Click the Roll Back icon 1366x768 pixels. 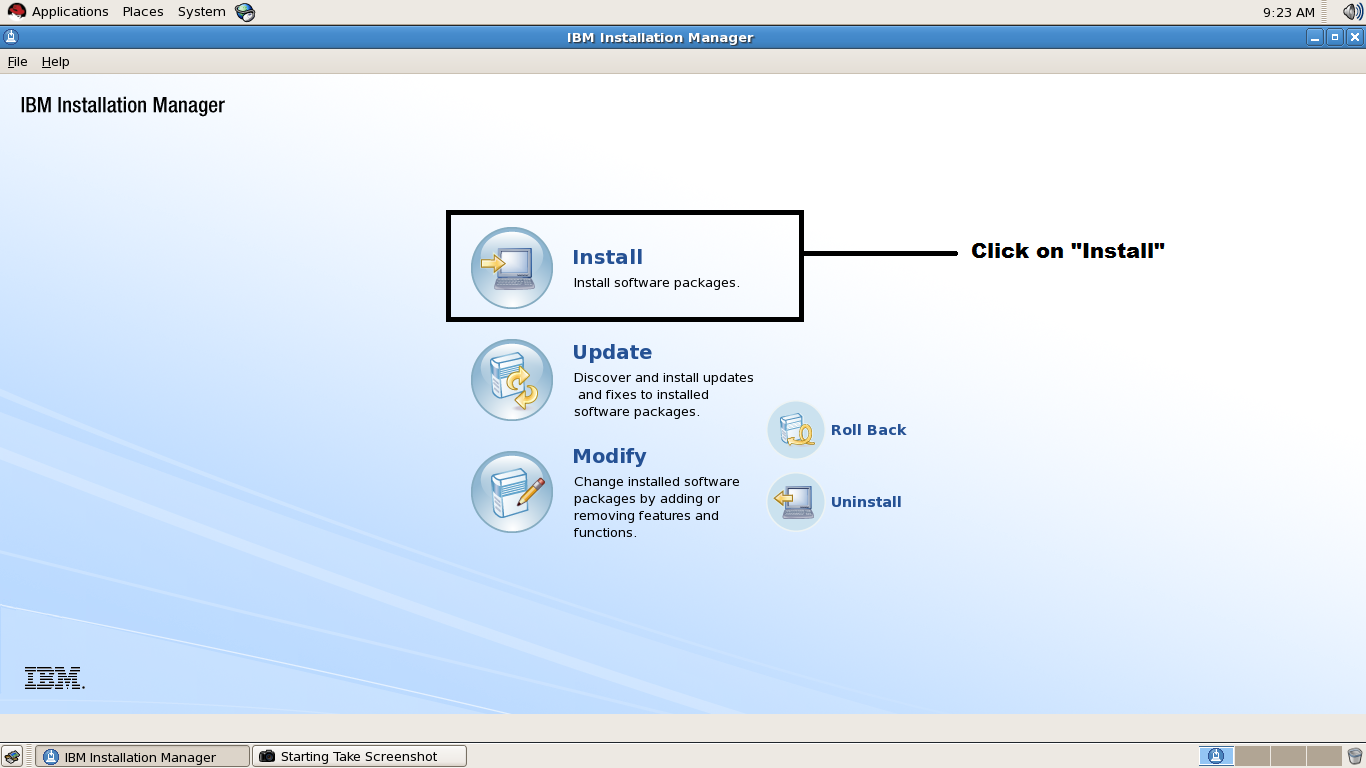point(796,430)
